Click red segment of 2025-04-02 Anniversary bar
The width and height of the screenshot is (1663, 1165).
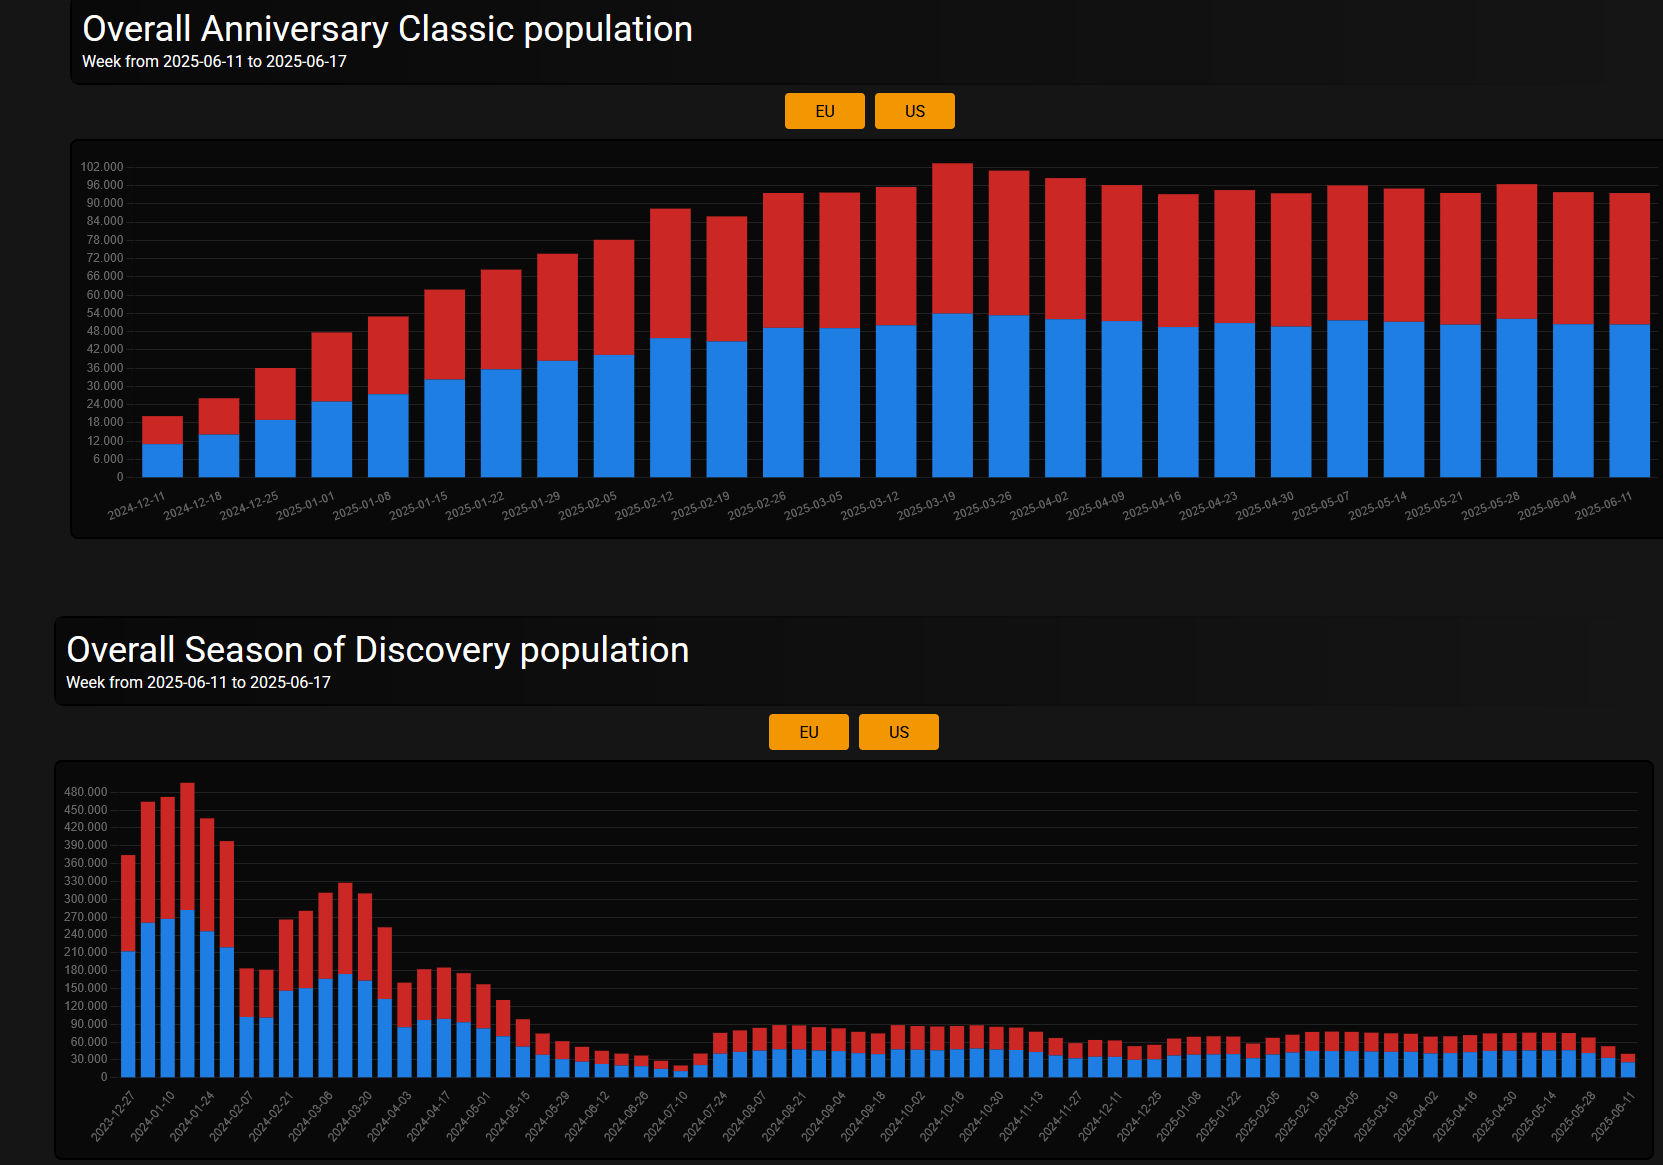pos(1065,249)
